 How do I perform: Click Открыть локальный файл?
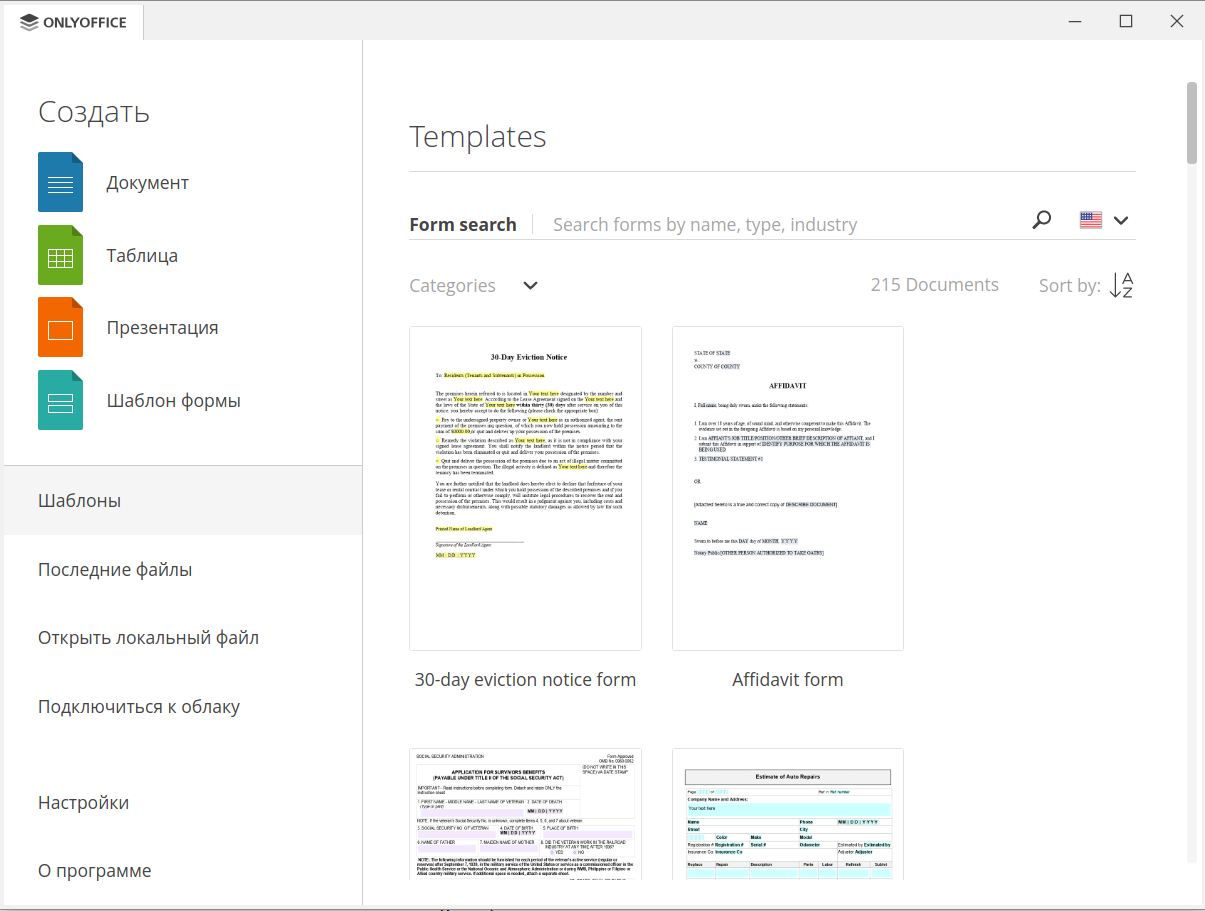148,638
